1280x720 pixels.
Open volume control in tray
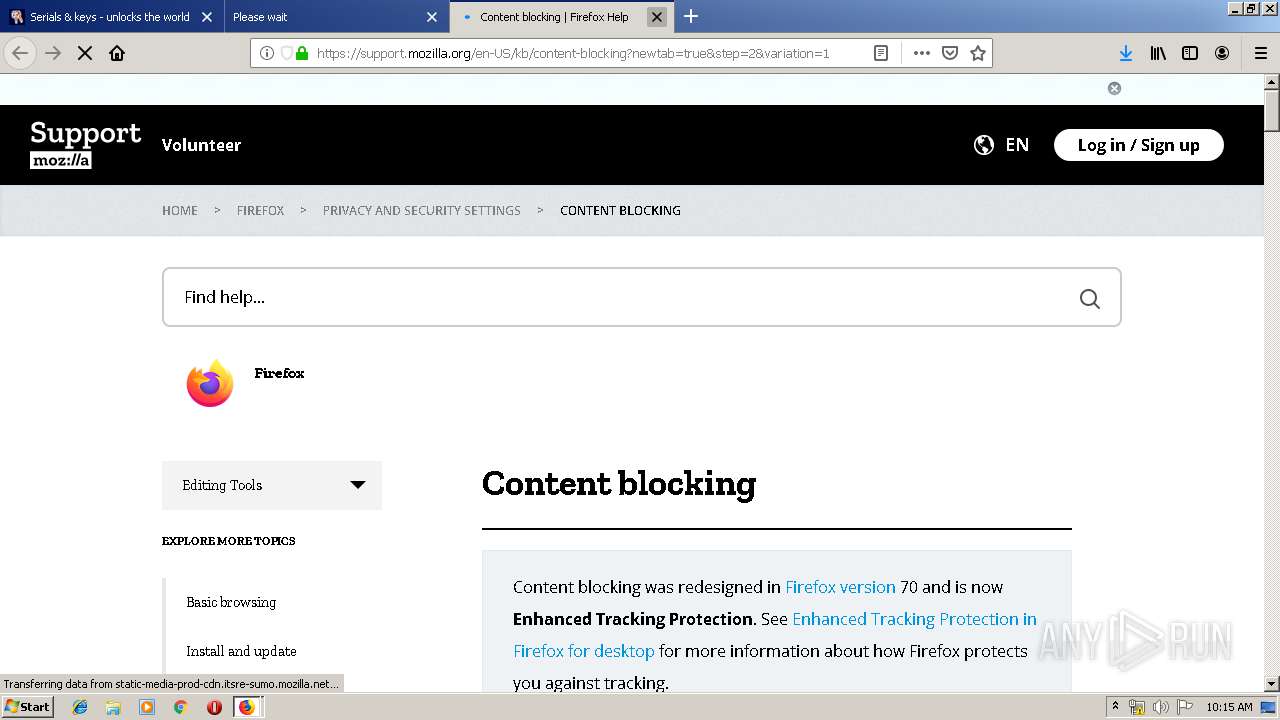(x=1161, y=707)
